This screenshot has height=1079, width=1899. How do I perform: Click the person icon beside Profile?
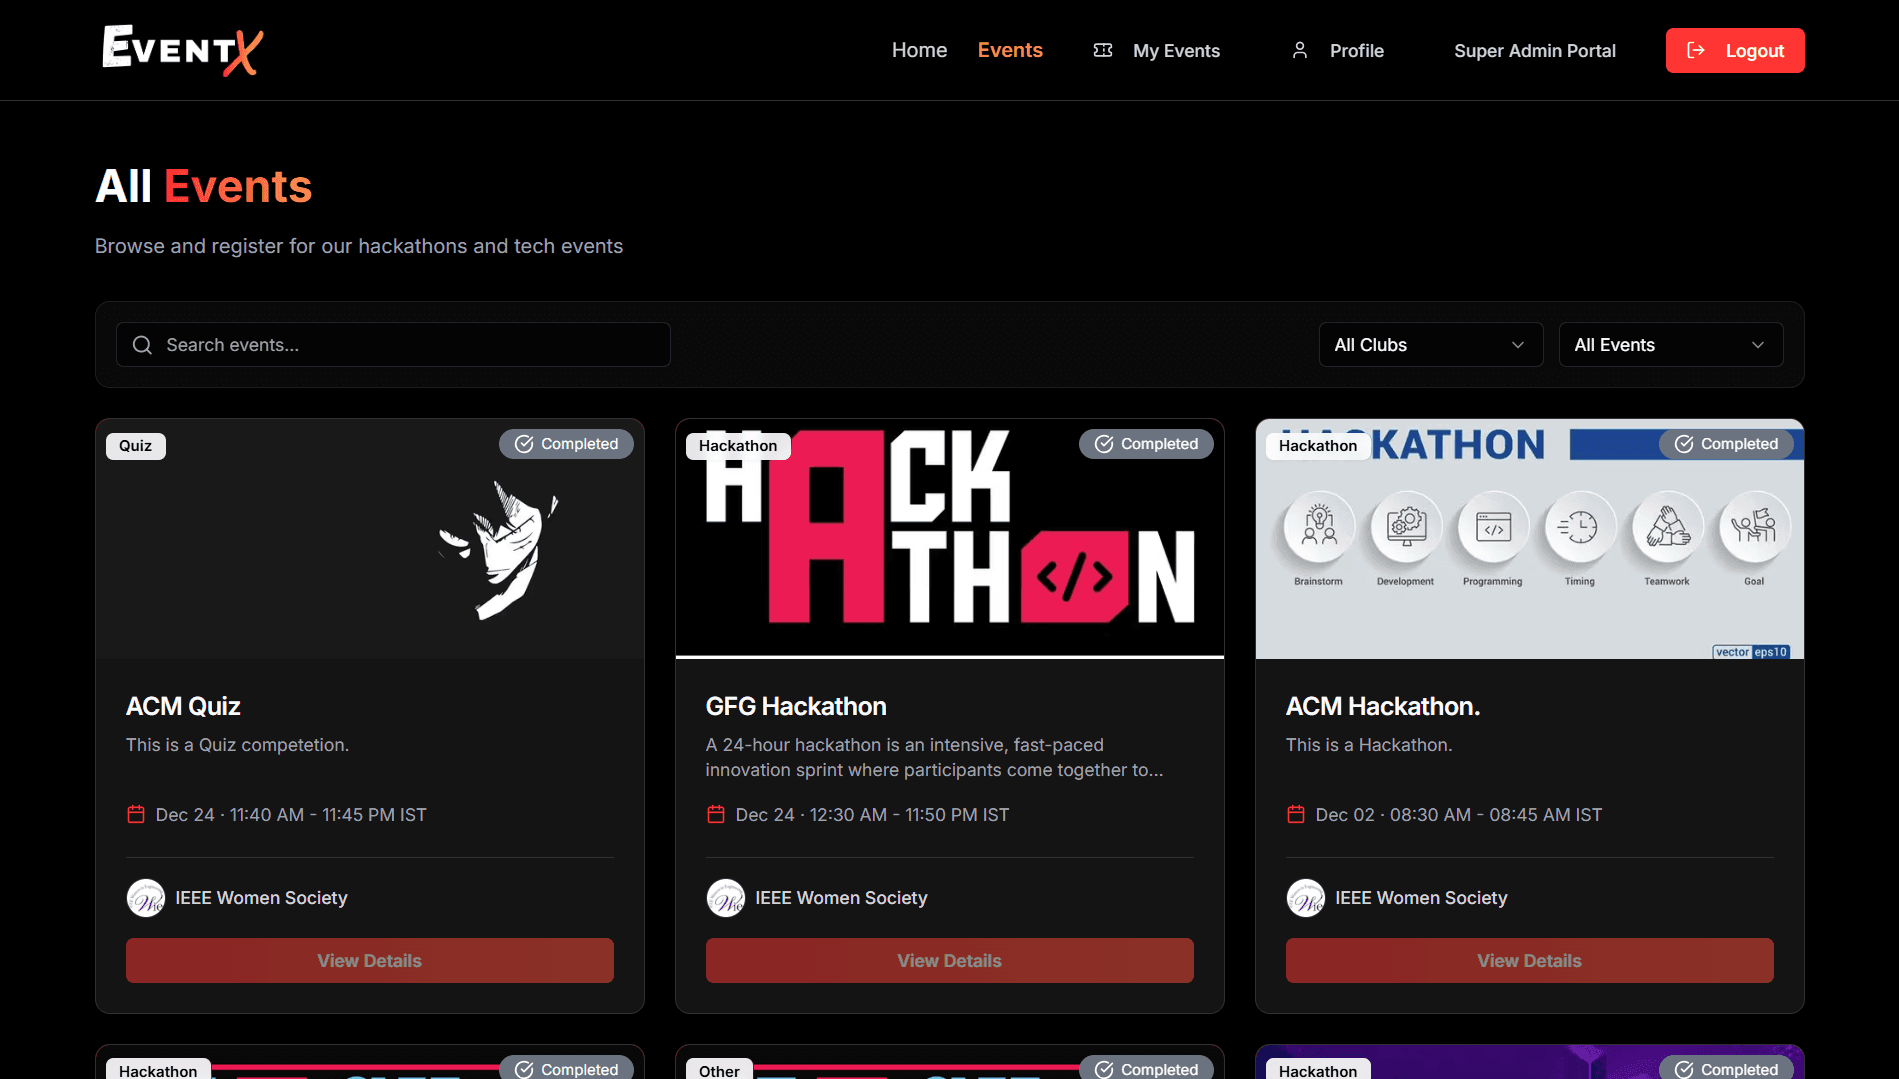(x=1300, y=50)
